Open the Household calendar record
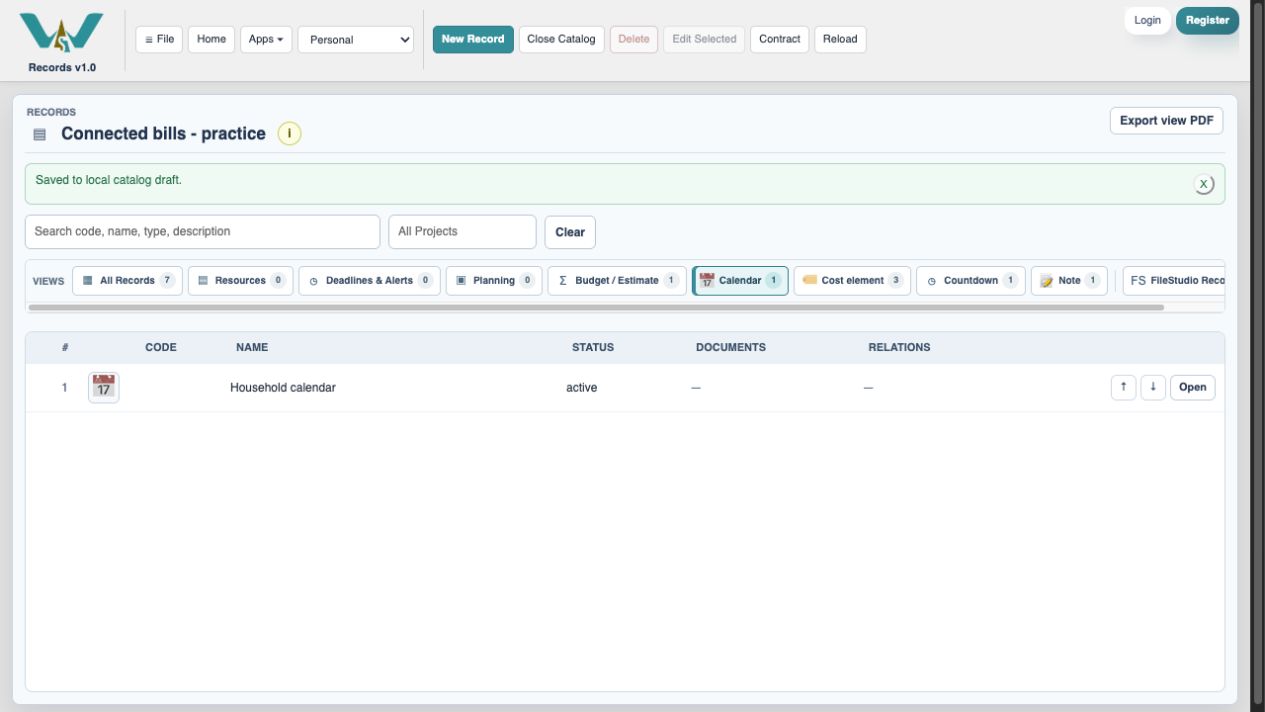The height and width of the screenshot is (712, 1265). [x=1193, y=388]
